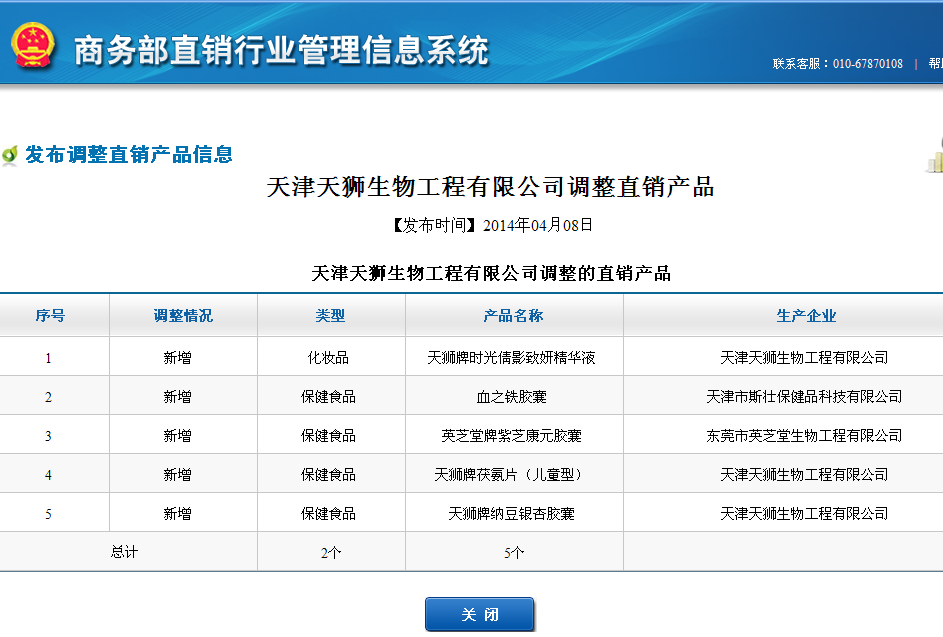Select product 天狮牌纳豆银杏胶囊
The width and height of the screenshot is (943, 637).
pyautogui.click(x=511, y=514)
